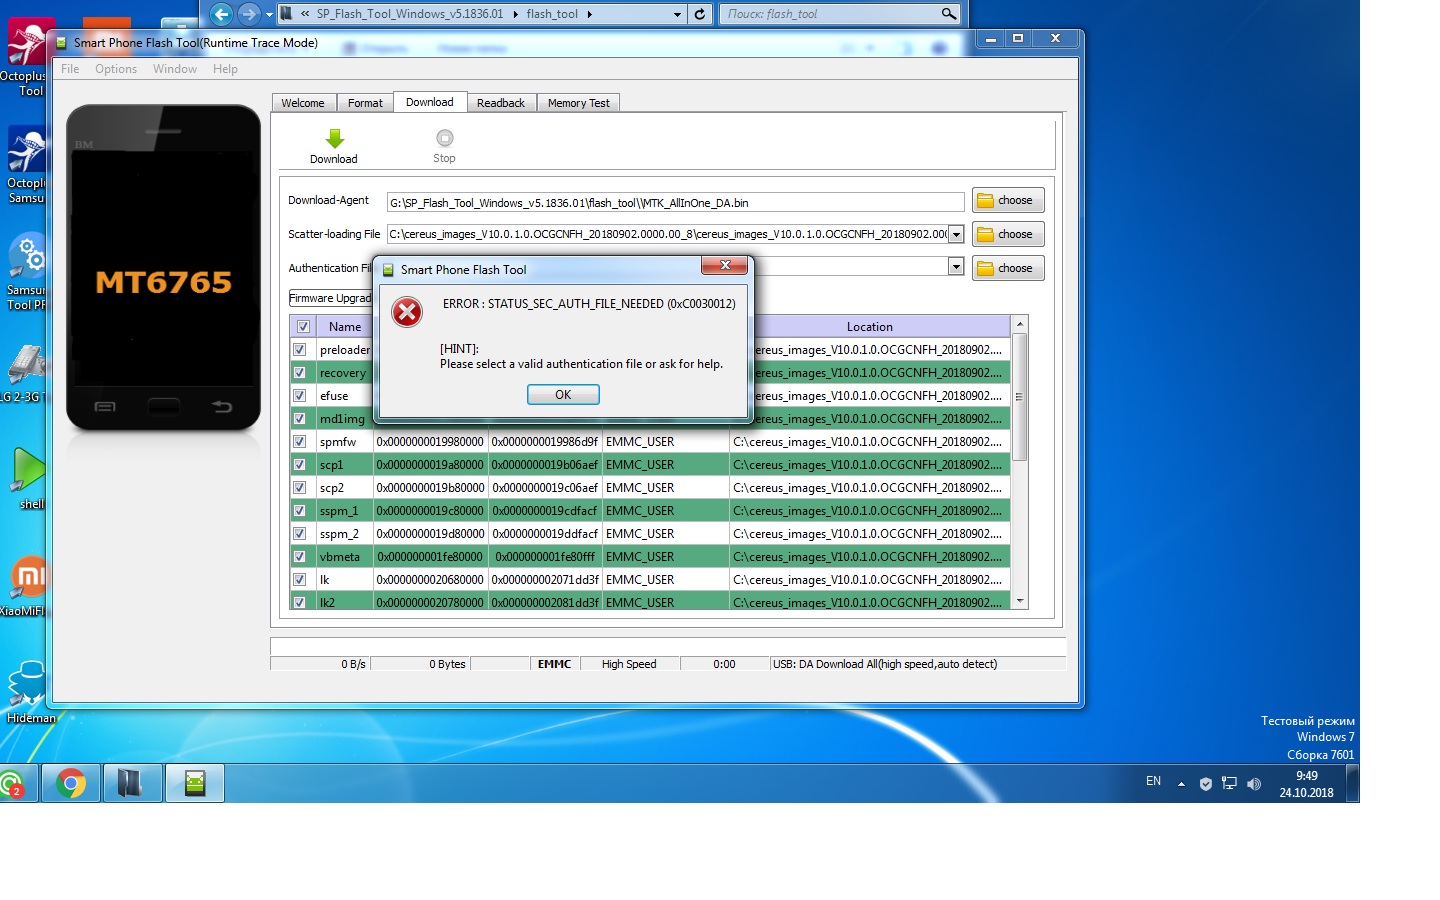Click the partition table scrollbar thumb
1440x900 pixels.
pos(1020,396)
